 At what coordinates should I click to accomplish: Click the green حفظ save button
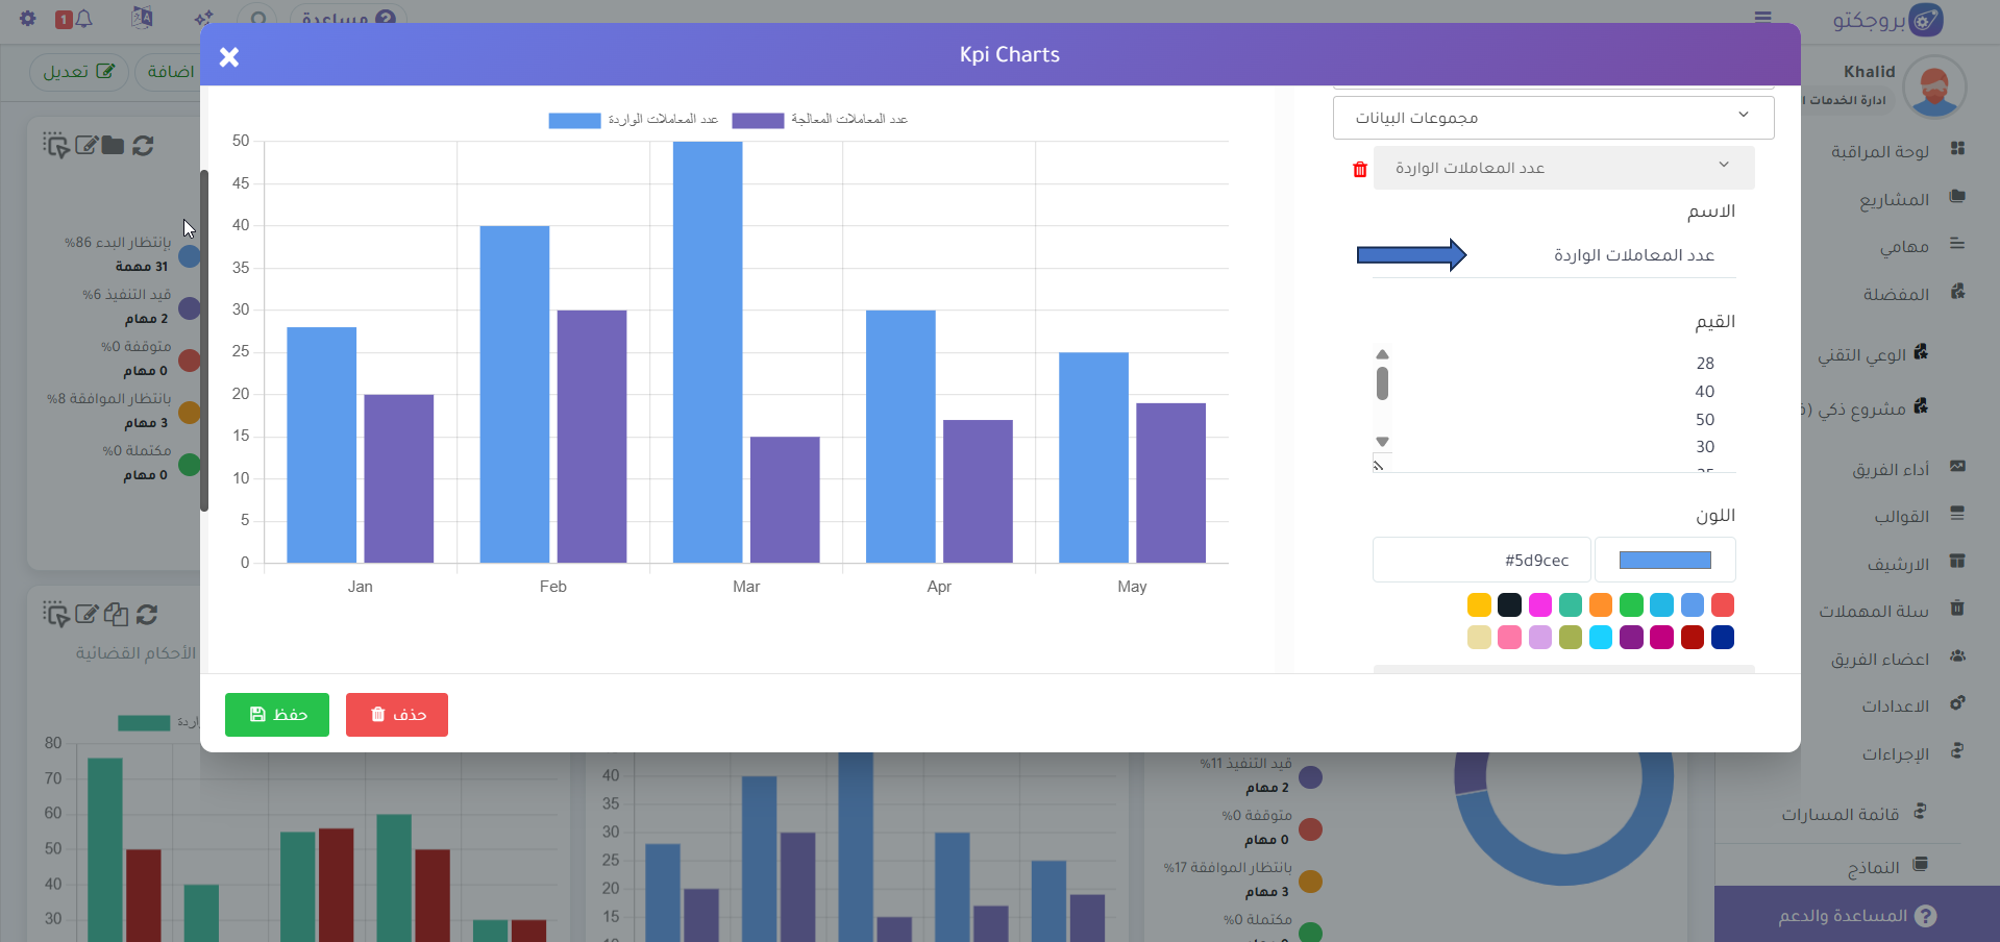click(x=277, y=715)
